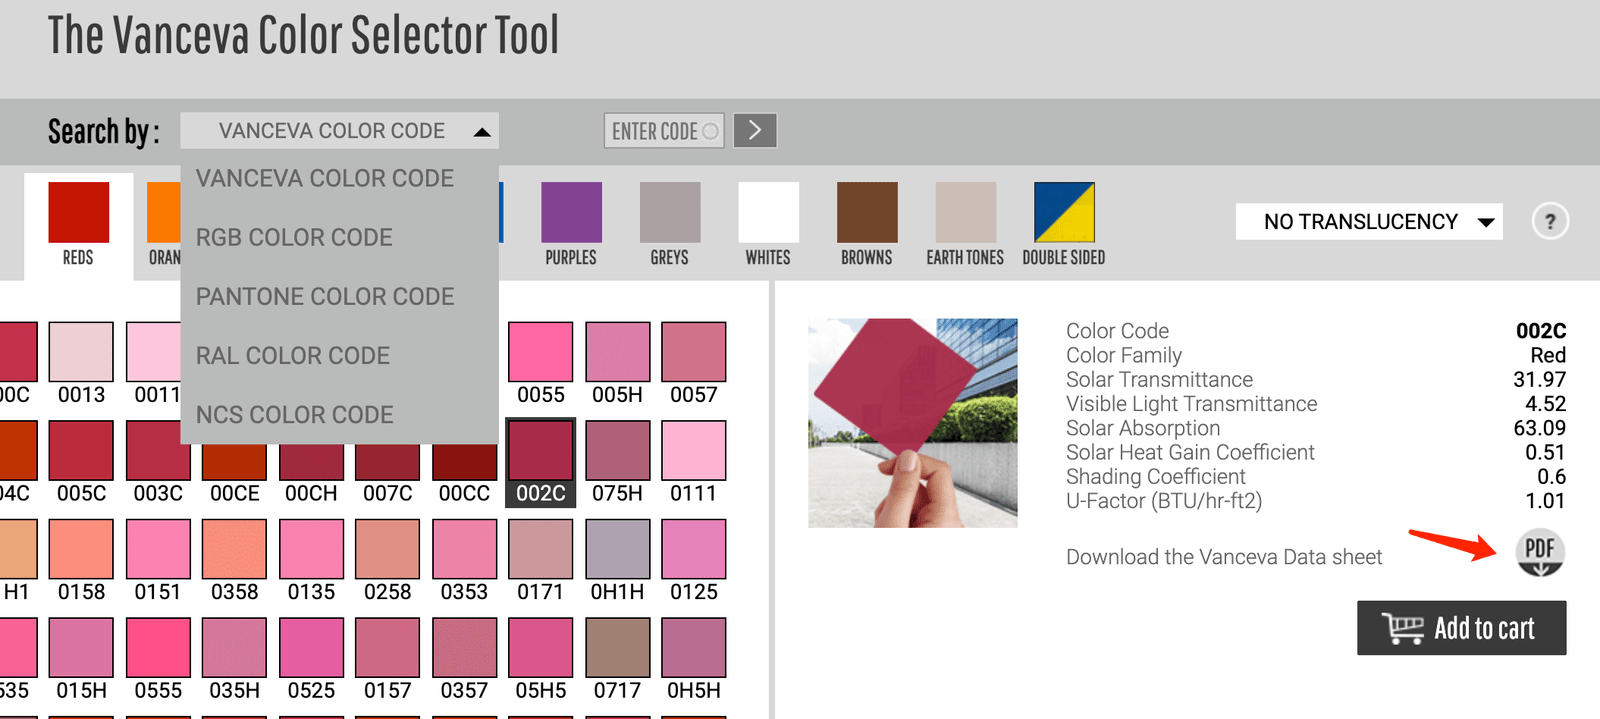Click the Enter Code input field
The width and height of the screenshot is (1600, 719).
(656, 131)
